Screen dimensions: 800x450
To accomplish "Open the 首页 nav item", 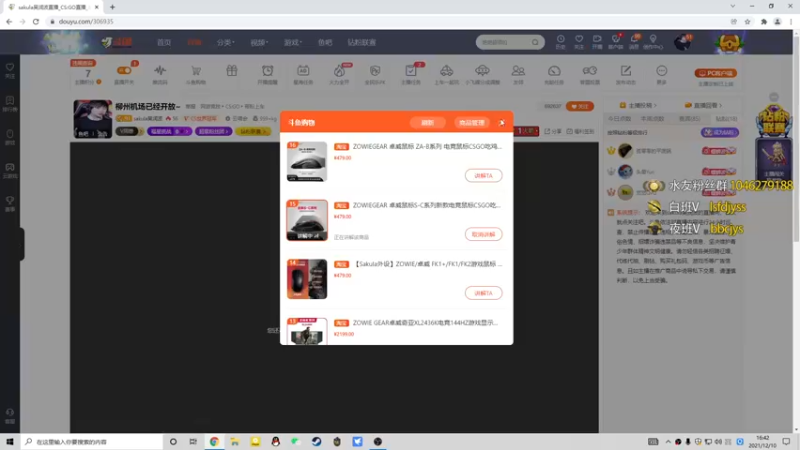I will (164, 42).
